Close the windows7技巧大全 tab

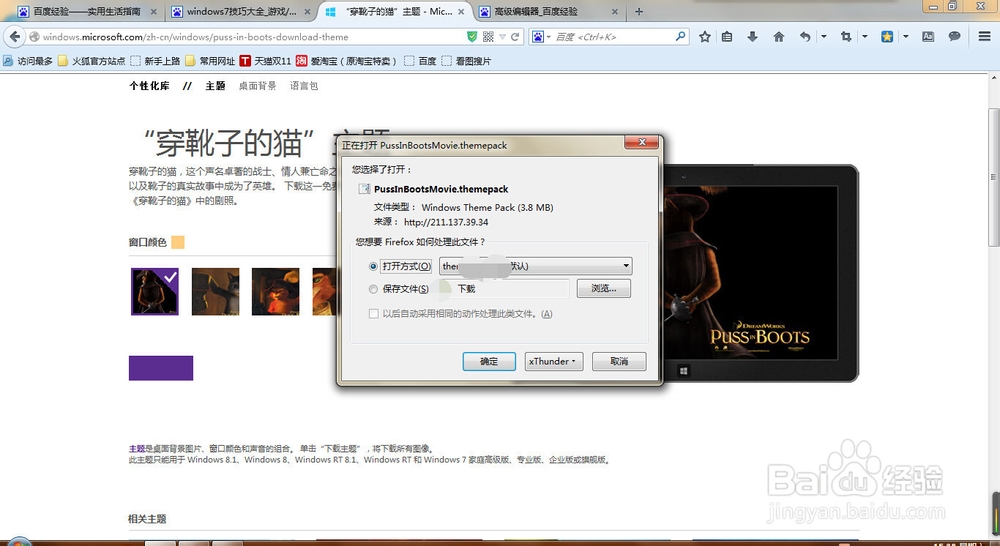click(x=308, y=11)
